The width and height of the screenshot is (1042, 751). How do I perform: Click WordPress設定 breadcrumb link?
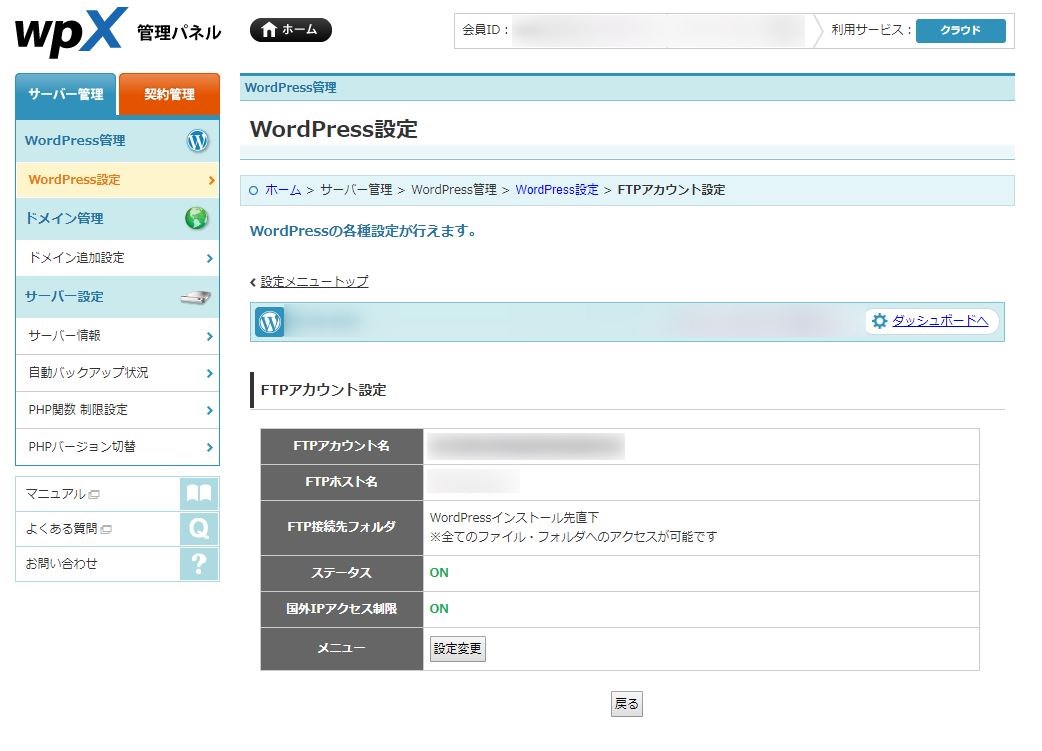pos(557,190)
